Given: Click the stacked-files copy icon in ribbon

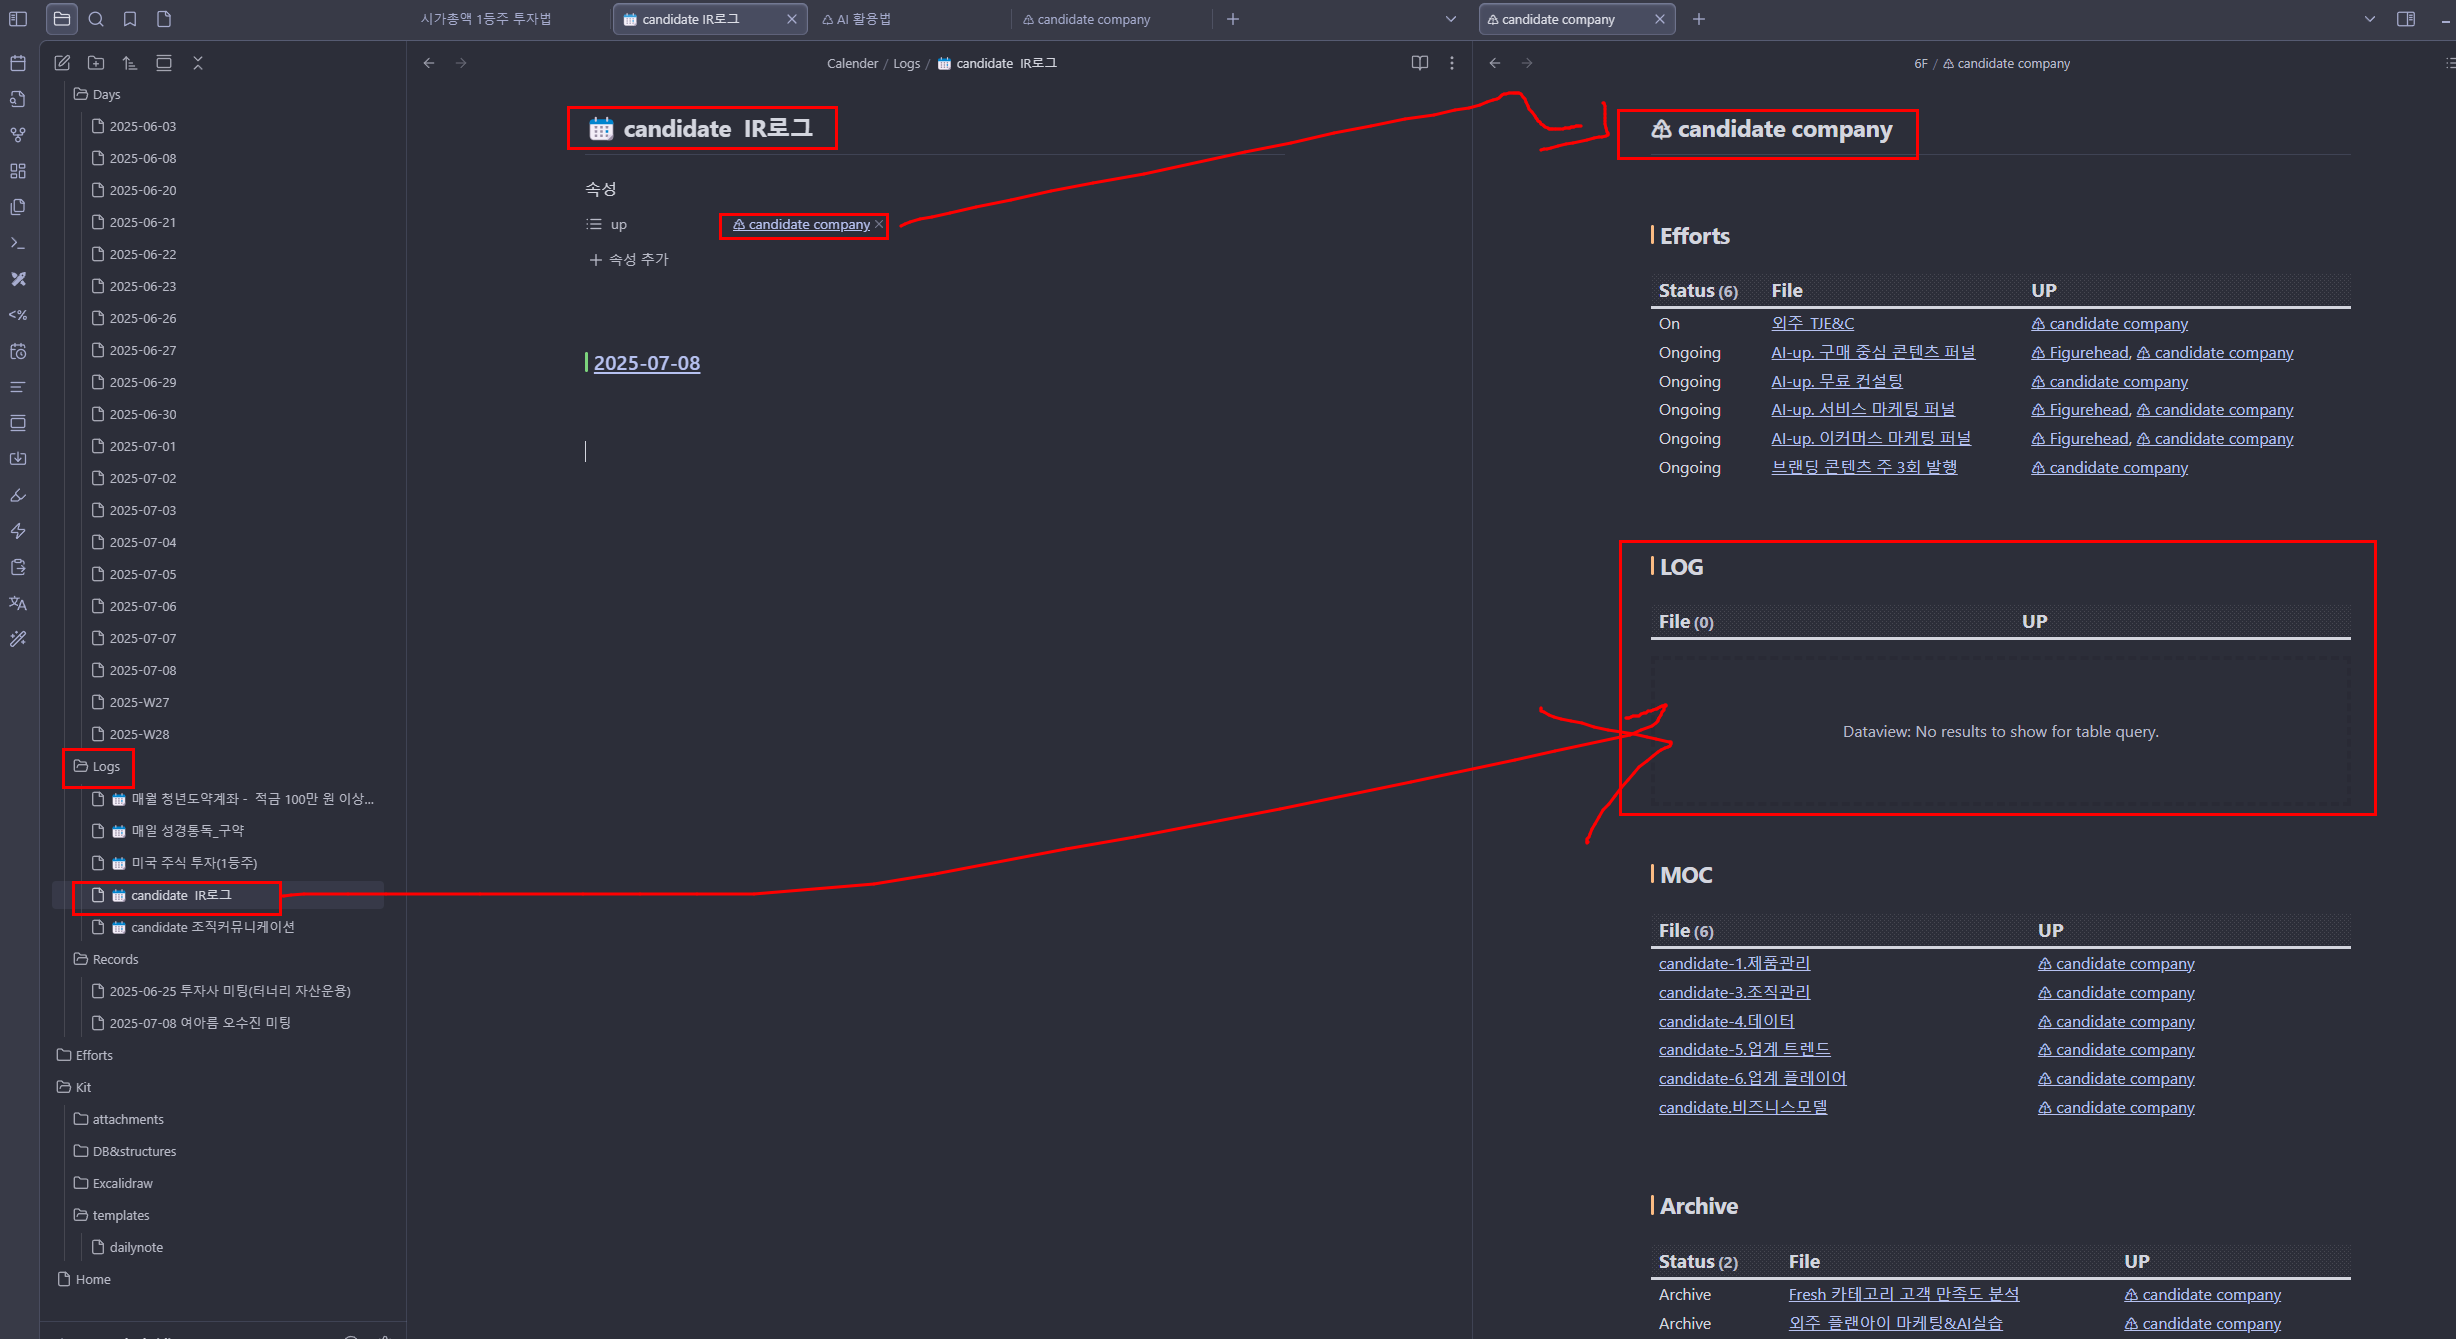Looking at the screenshot, I should coord(18,207).
